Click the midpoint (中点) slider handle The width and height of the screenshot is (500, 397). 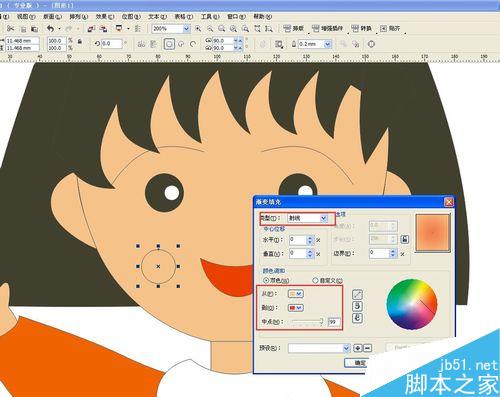coord(321,321)
